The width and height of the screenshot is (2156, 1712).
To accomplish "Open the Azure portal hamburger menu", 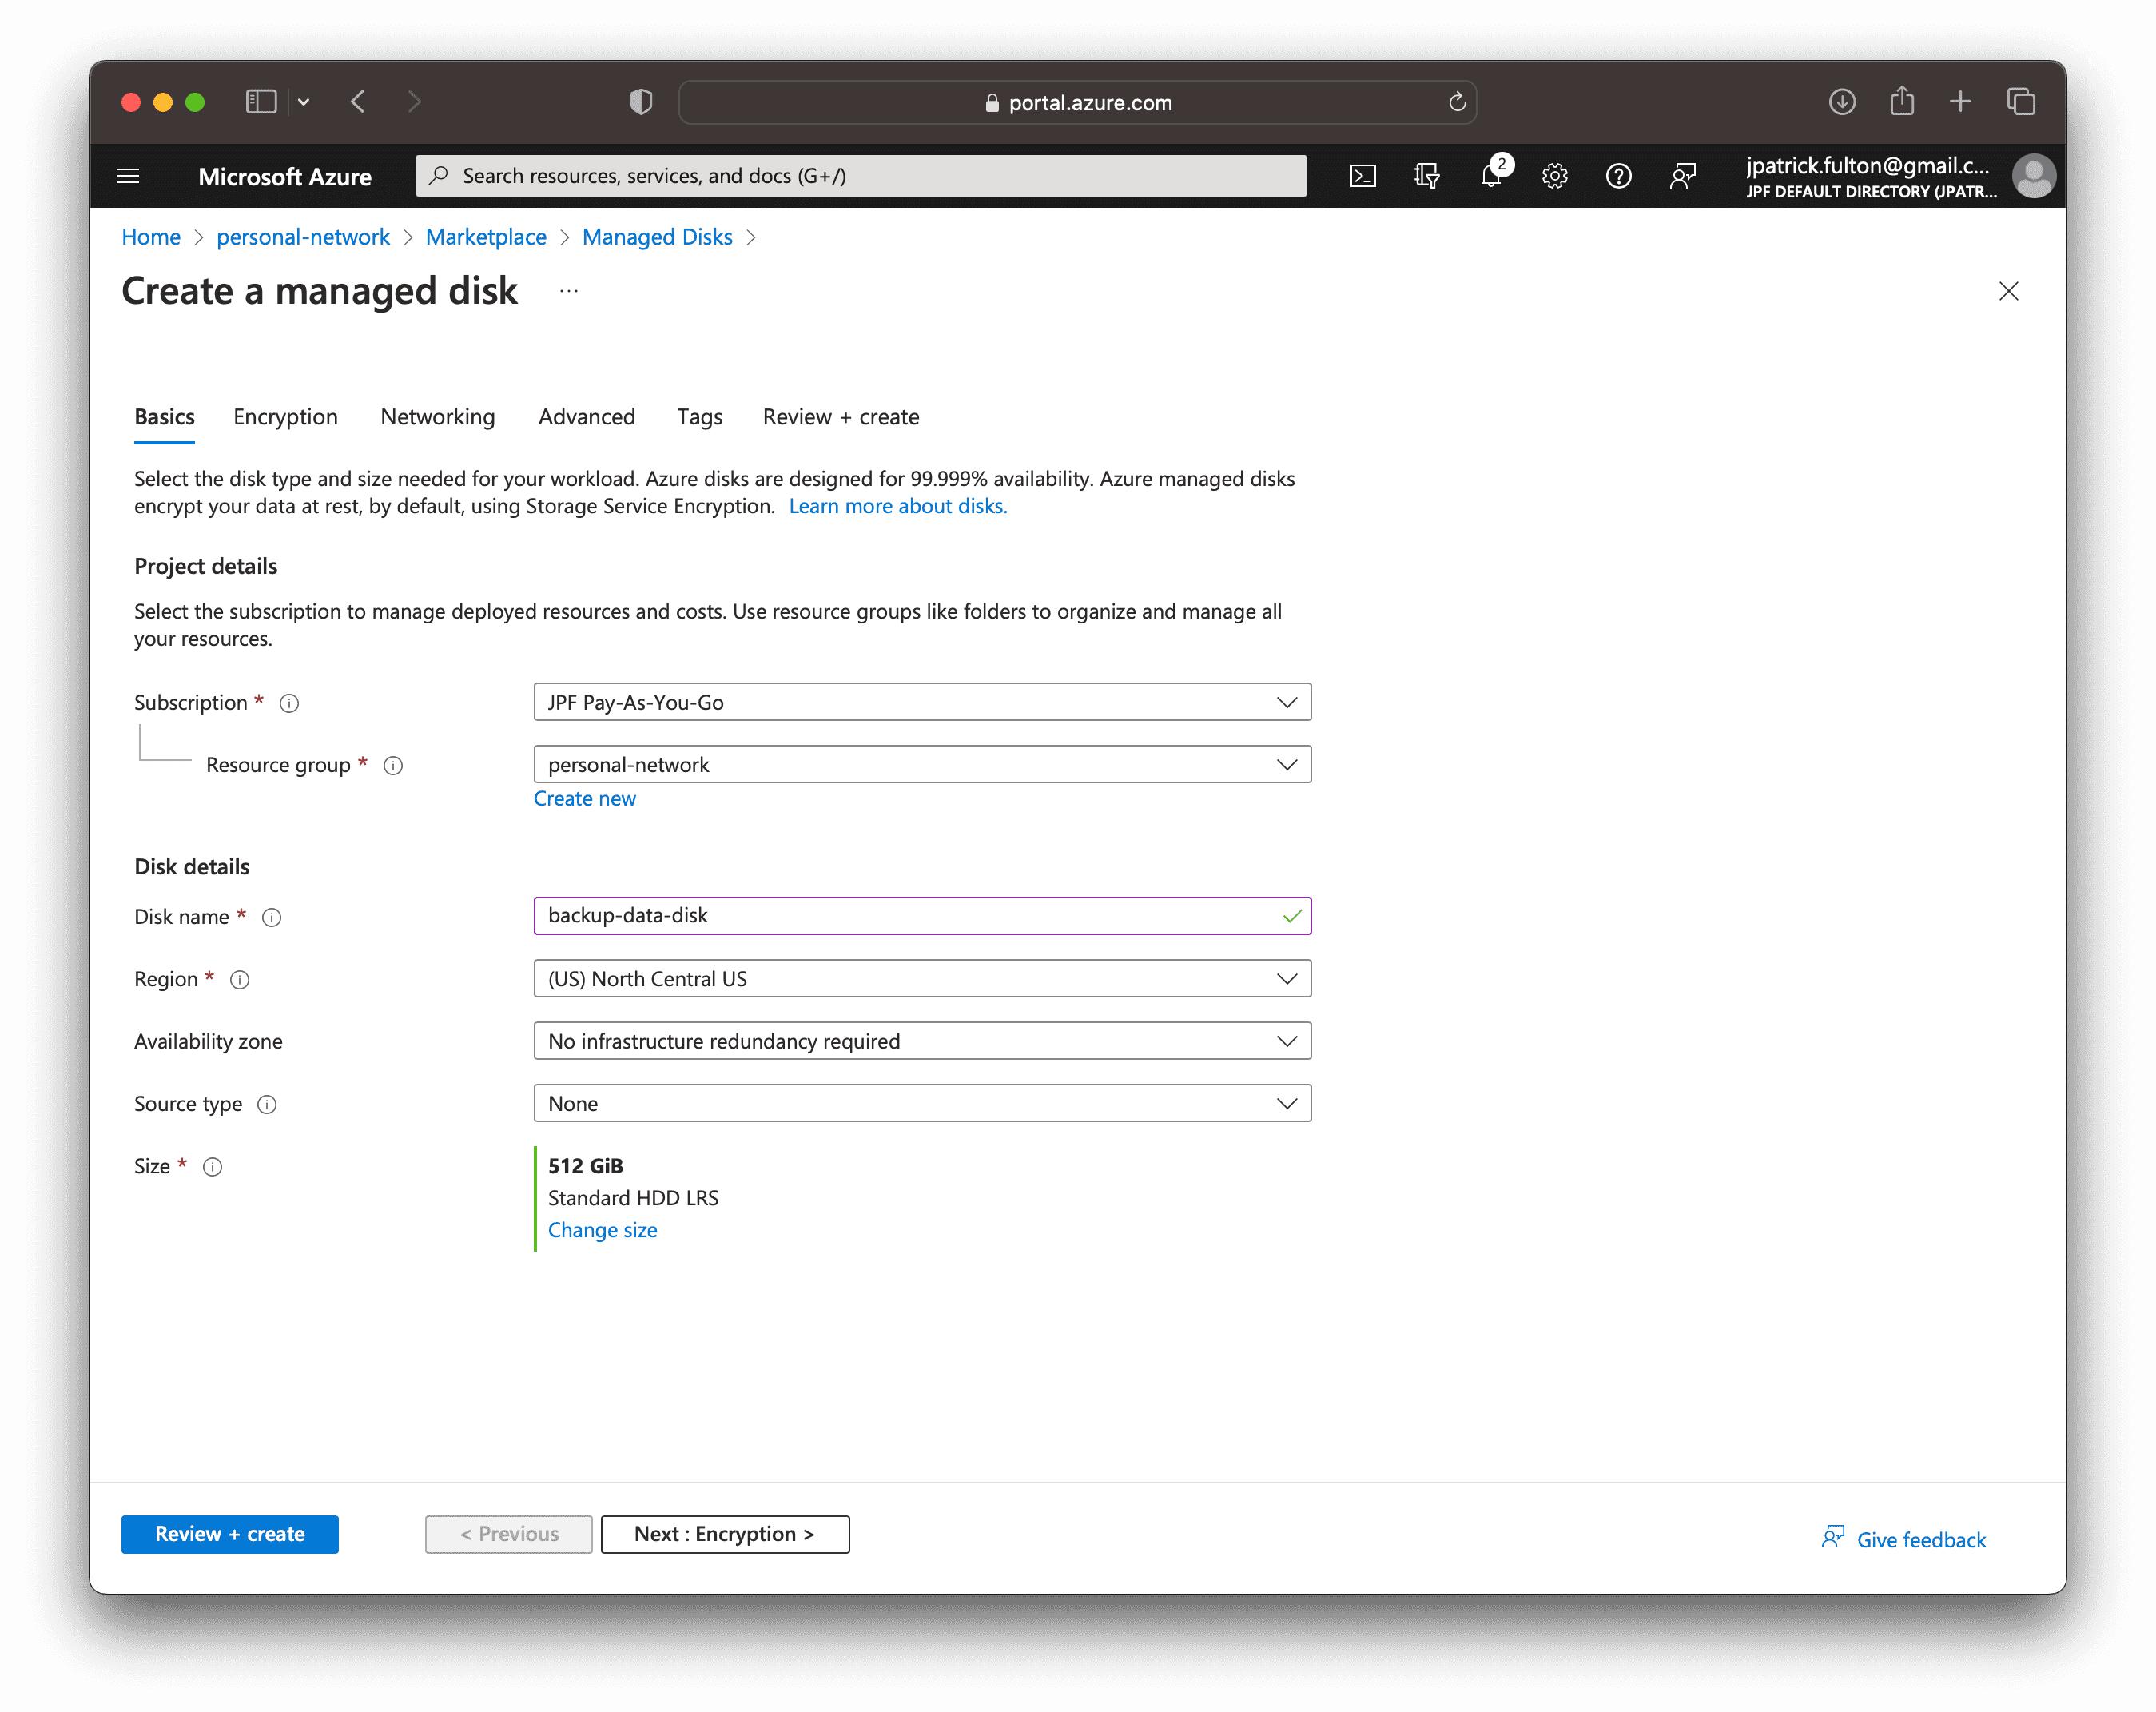I will point(128,176).
